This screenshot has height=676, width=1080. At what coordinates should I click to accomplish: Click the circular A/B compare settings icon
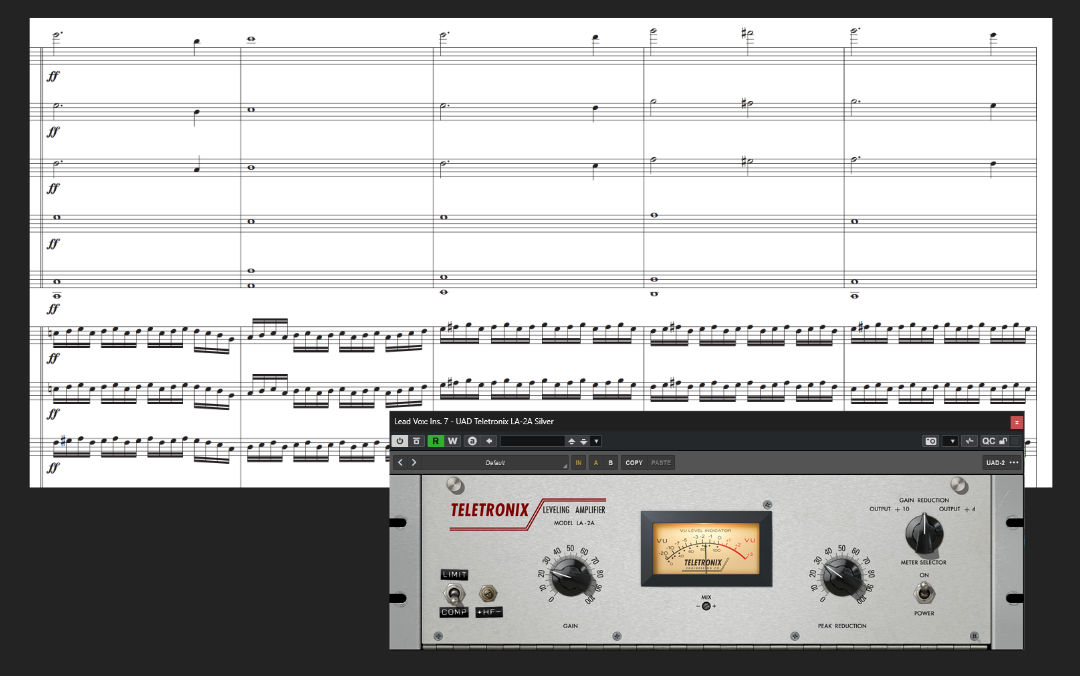point(472,441)
